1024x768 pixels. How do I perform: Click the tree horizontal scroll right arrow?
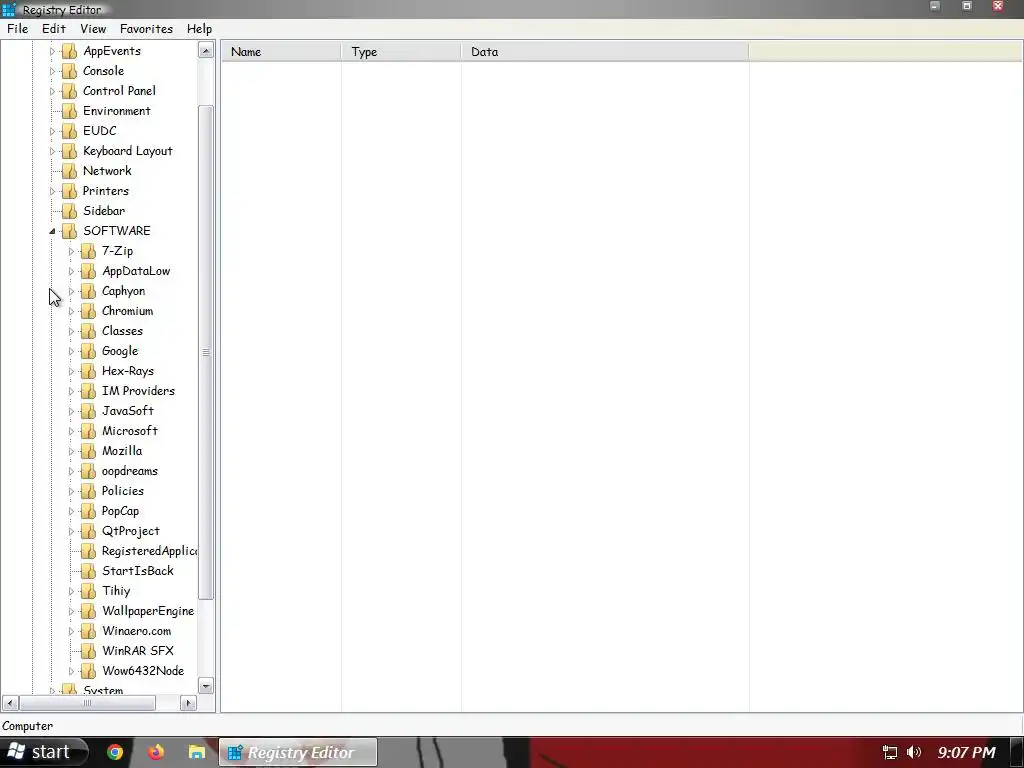pyautogui.click(x=188, y=703)
